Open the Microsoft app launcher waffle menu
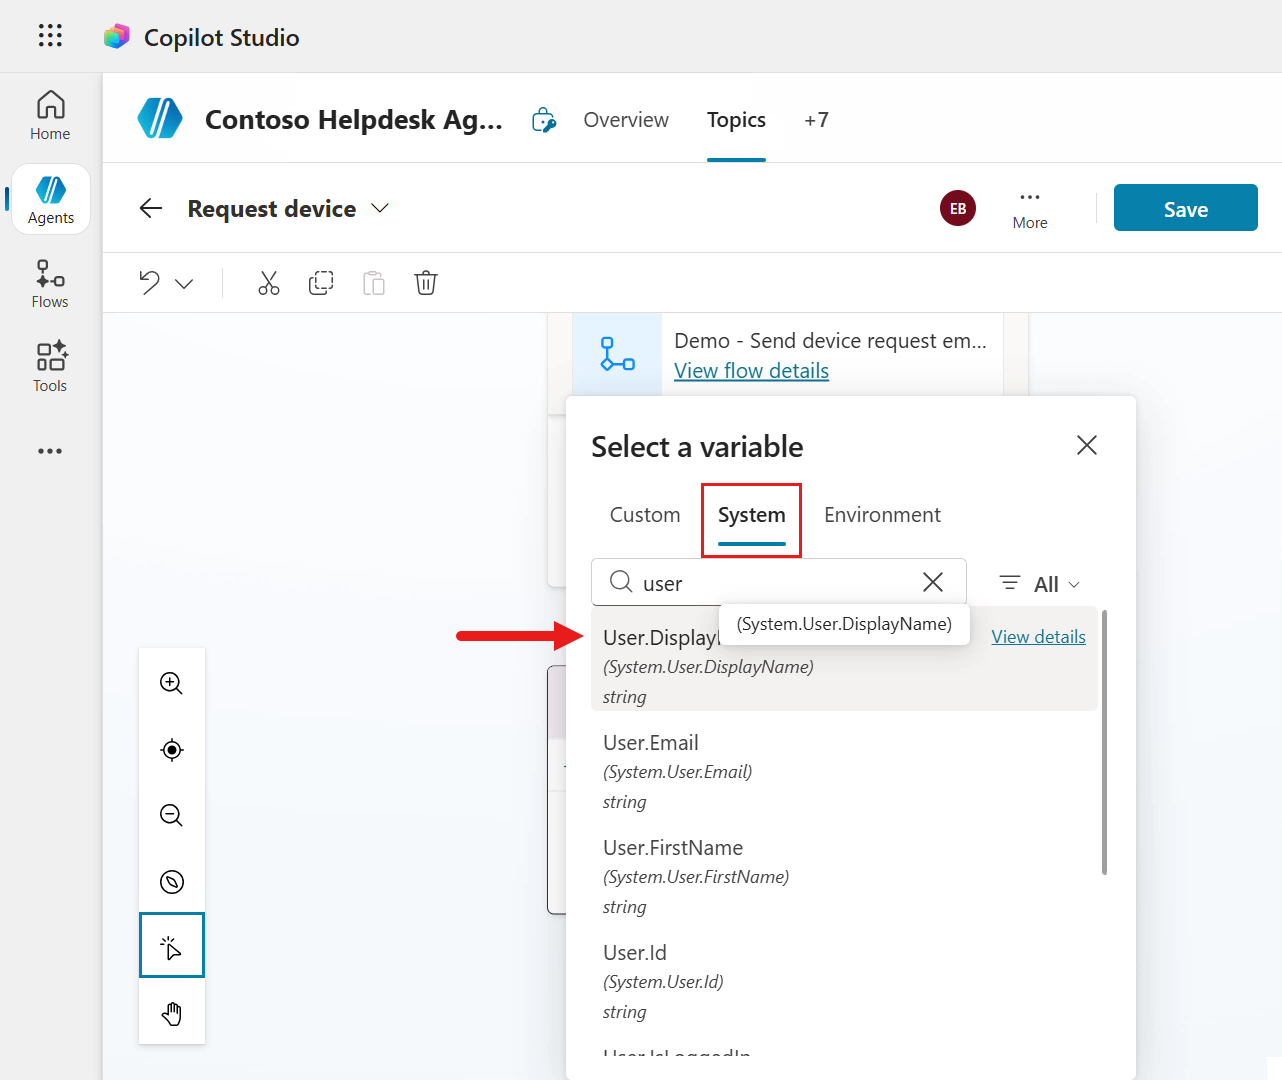 coord(49,36)
